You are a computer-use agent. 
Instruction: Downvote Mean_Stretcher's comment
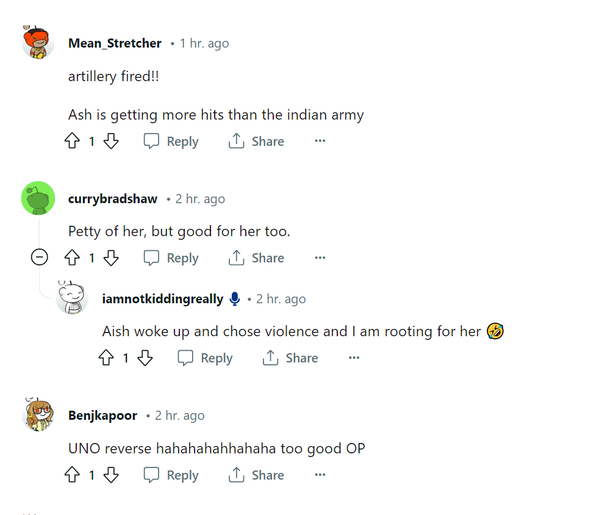tap(111, 142)
